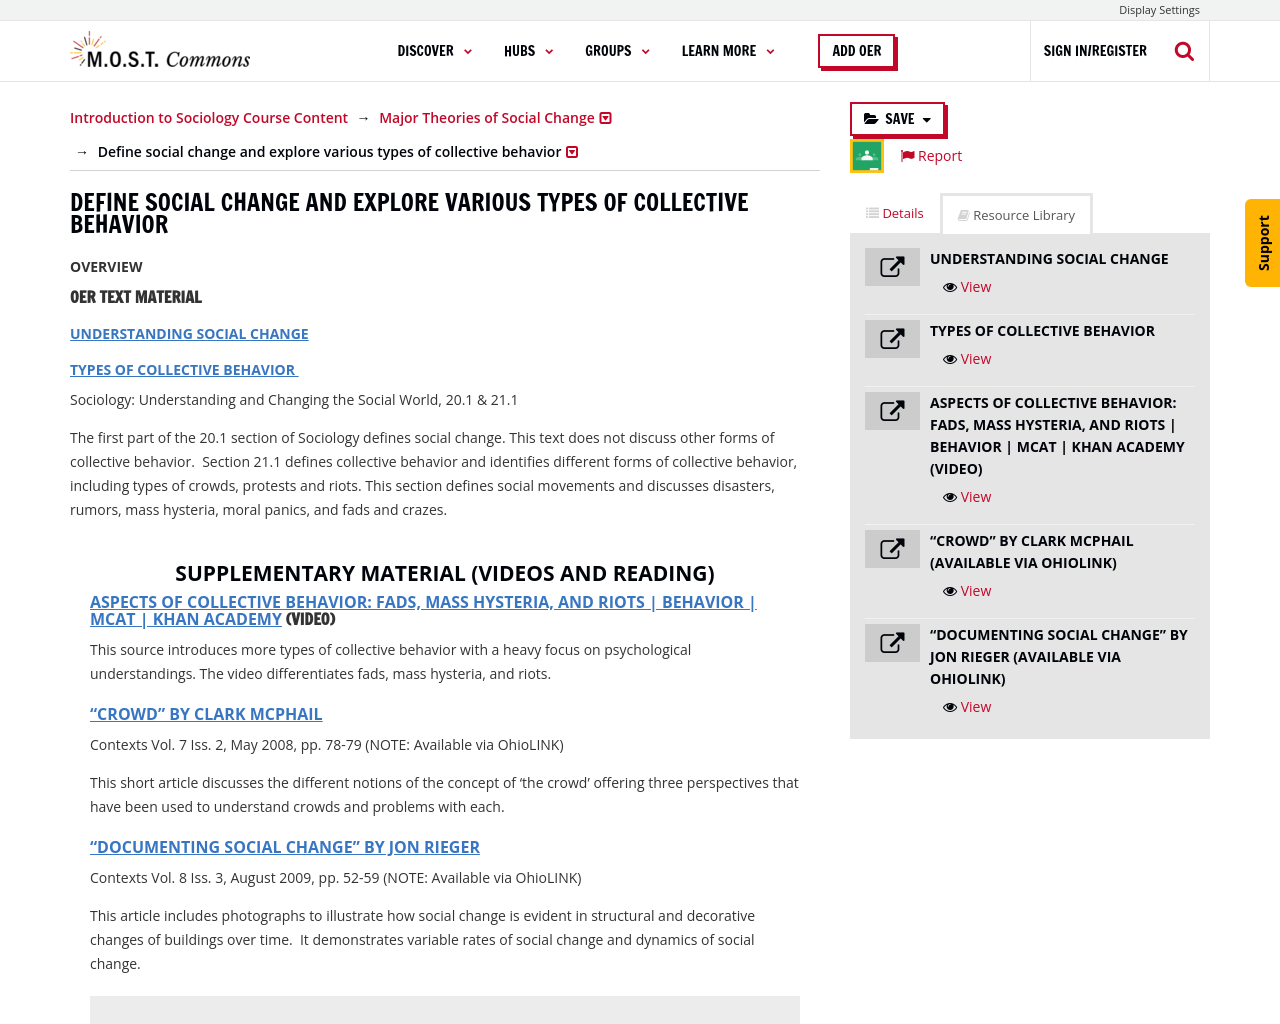Expand the Hubs menu dropdown

click(528, 51)
